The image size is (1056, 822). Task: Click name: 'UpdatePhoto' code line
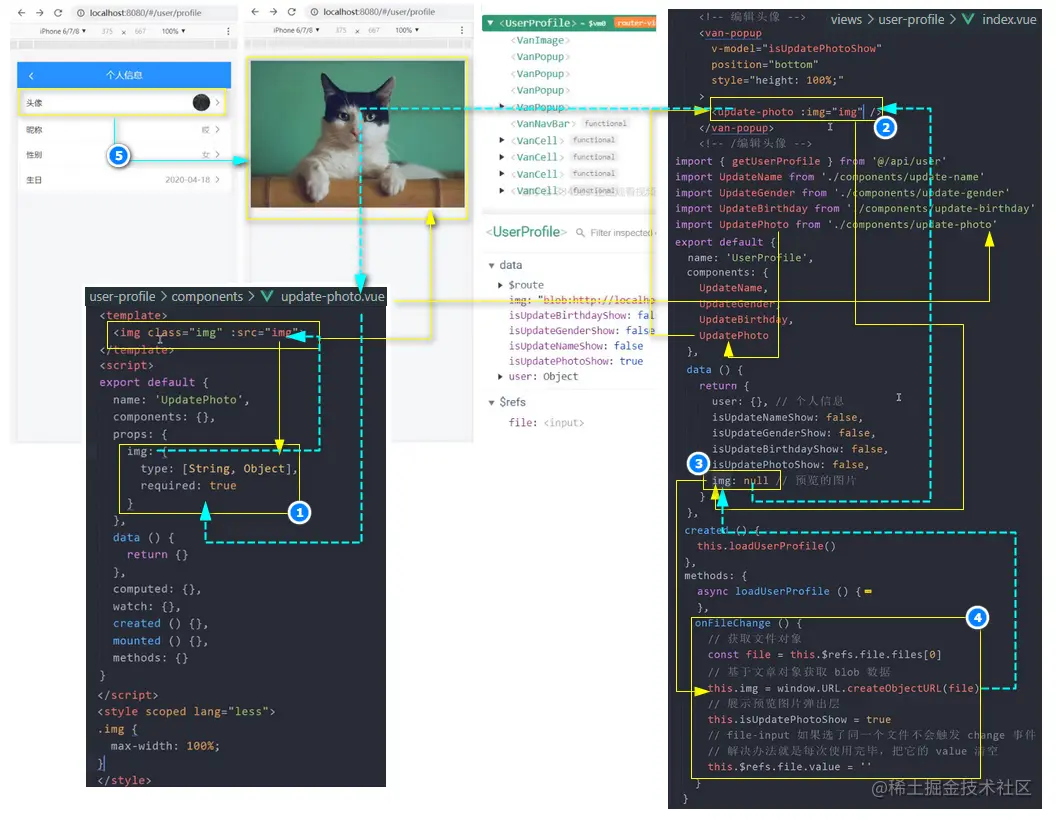[x=181, y=400]
